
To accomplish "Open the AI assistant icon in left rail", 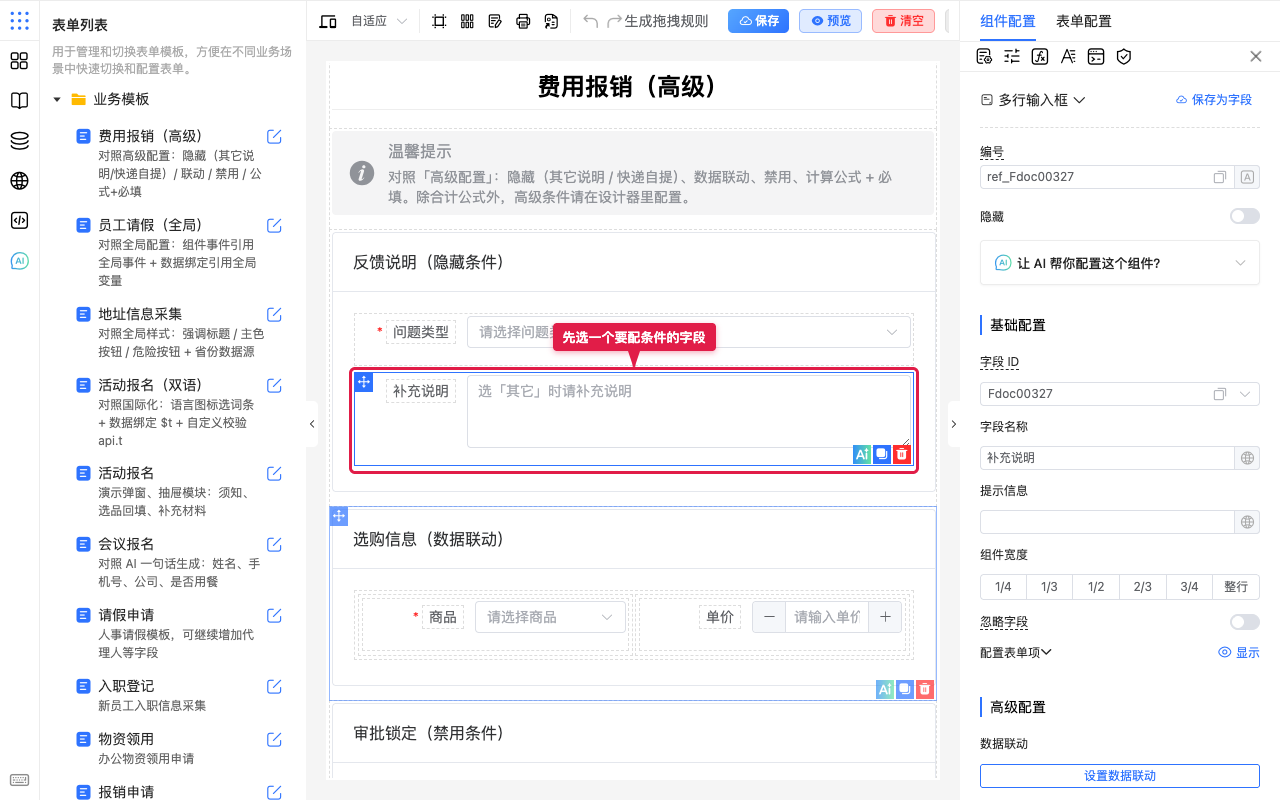I will [19, 261].
